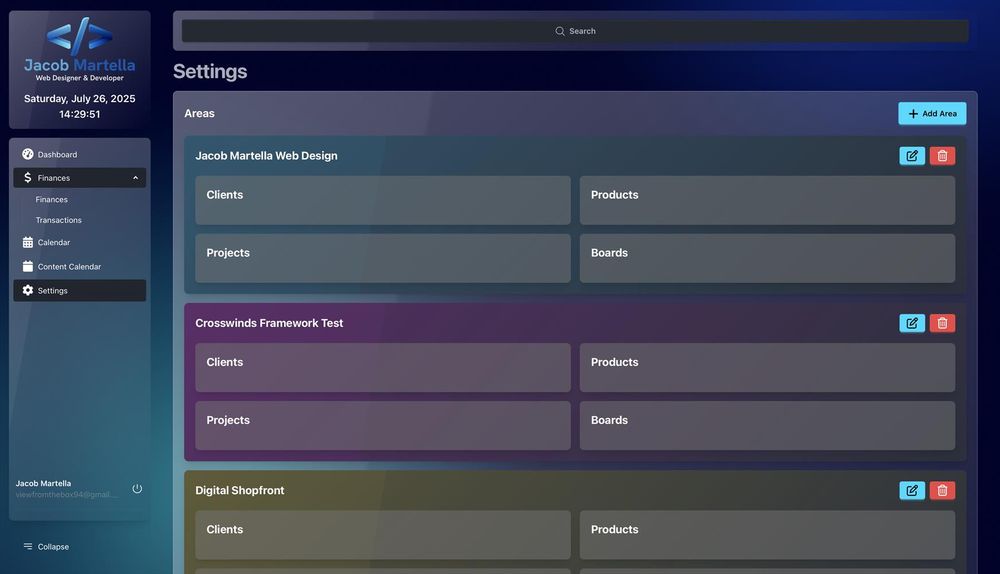1000x574 pixels.
Task: Click the Saturday, July 26, 2025 date
Action: 80,99
